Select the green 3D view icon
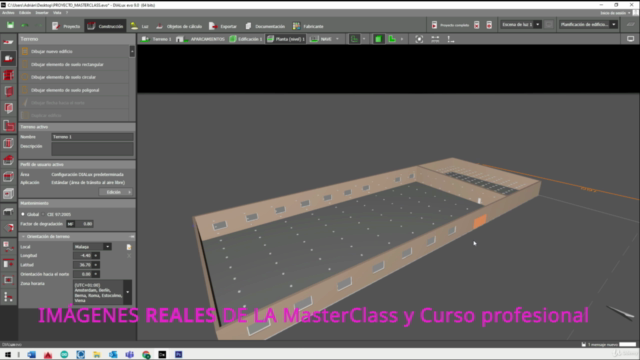This screenshot has height=360, width=640. [378, 39]
